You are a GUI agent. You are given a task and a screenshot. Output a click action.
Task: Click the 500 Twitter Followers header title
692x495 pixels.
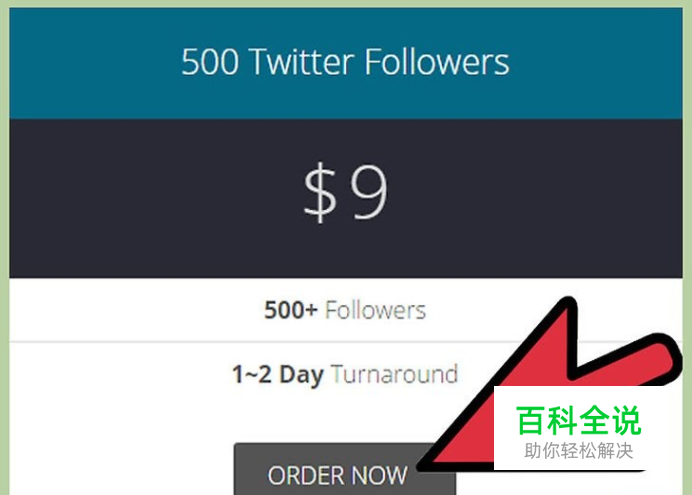(346, 62)
